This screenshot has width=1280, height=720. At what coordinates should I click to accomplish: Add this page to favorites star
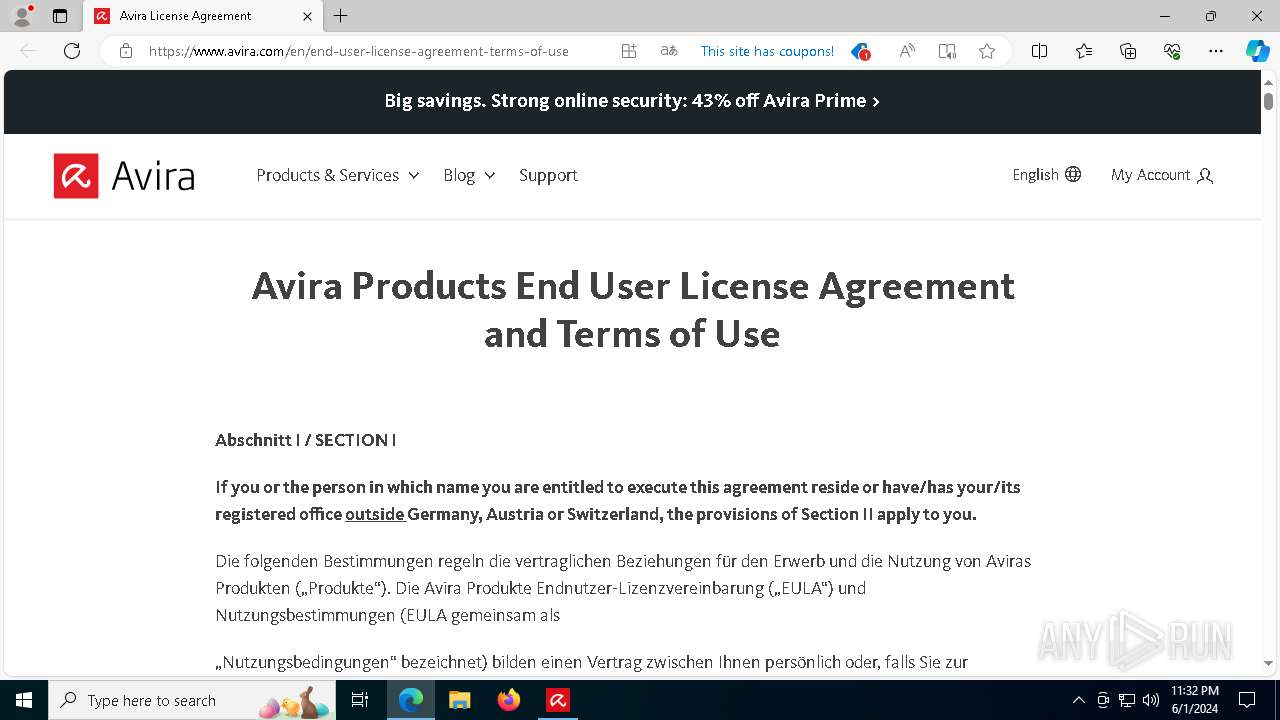click(987, 51)
